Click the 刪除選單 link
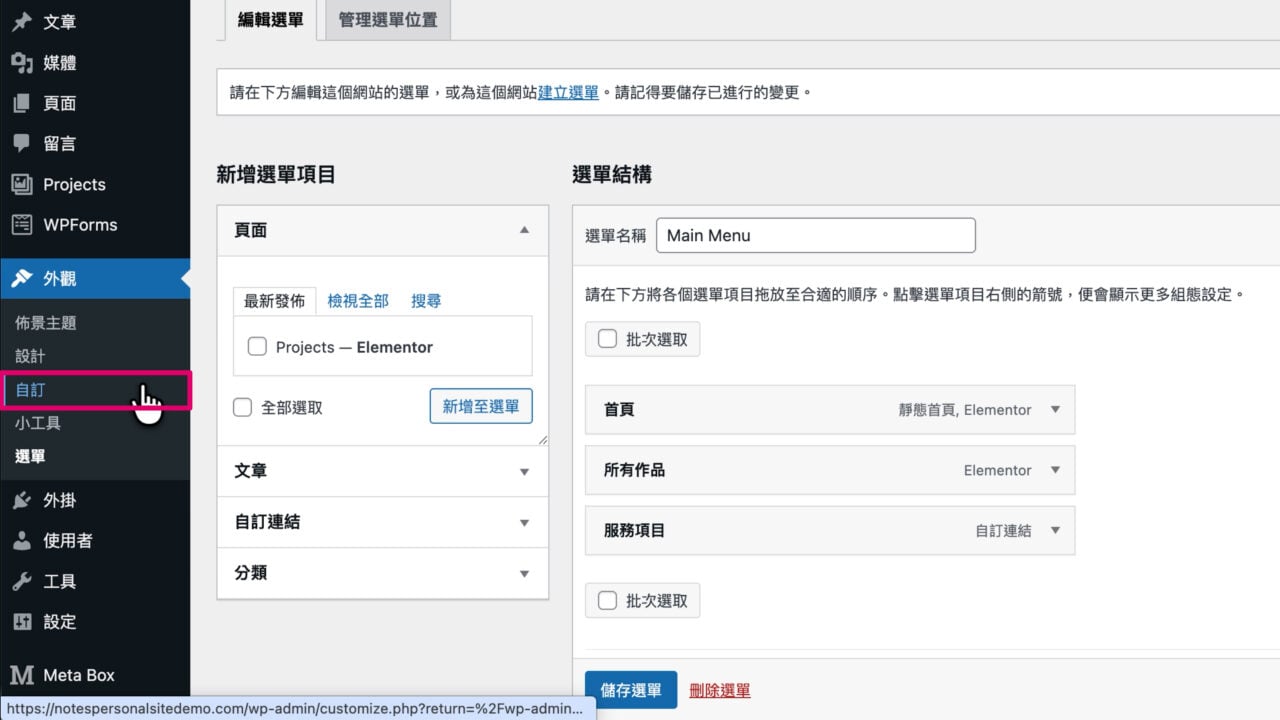This screenshot has width=1280, height=720. (720, 690)
